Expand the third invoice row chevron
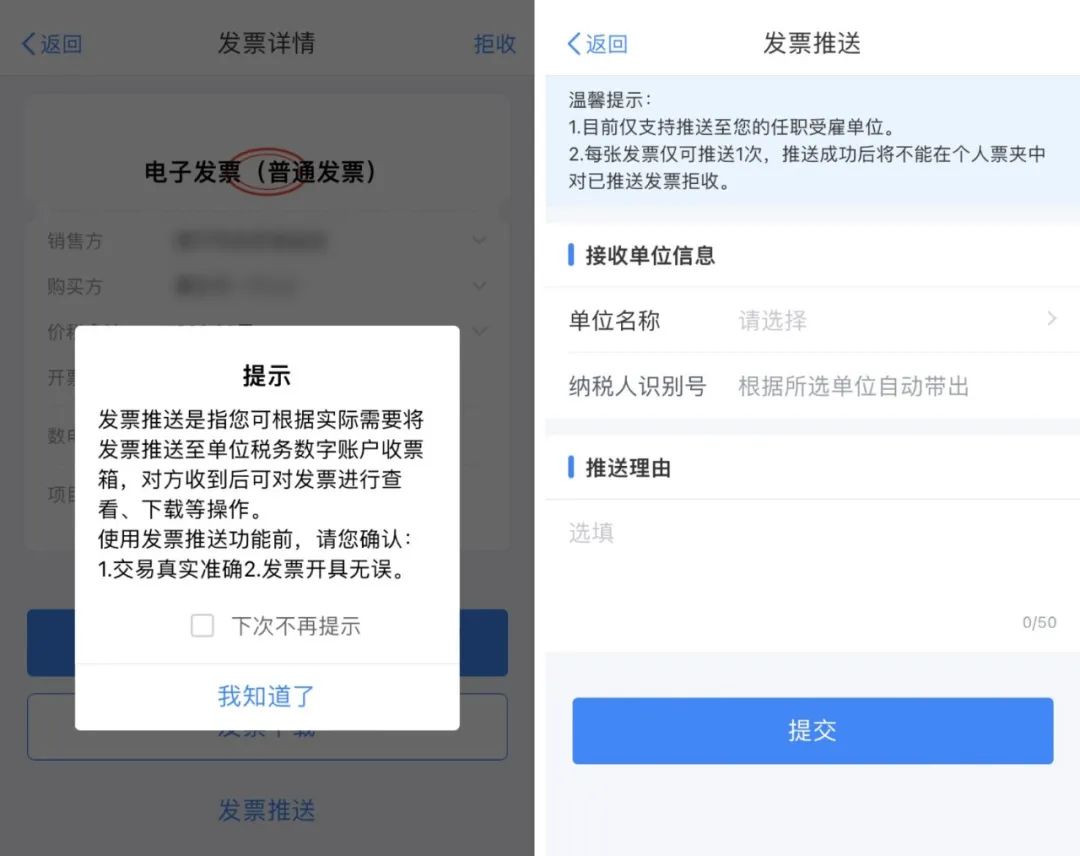Screen dimensions: 1080x856 pos(479,331)
